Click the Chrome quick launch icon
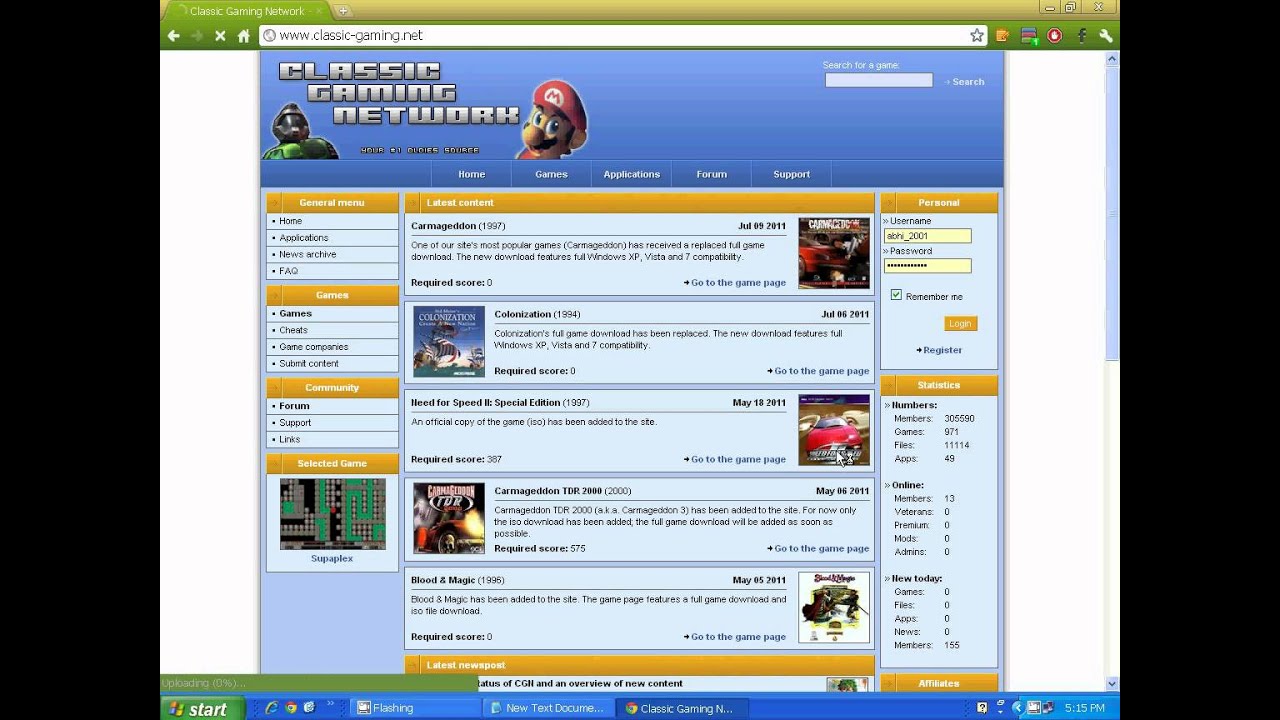The height and width of the screenshot is (720, 1280). (x=291, y=708)
